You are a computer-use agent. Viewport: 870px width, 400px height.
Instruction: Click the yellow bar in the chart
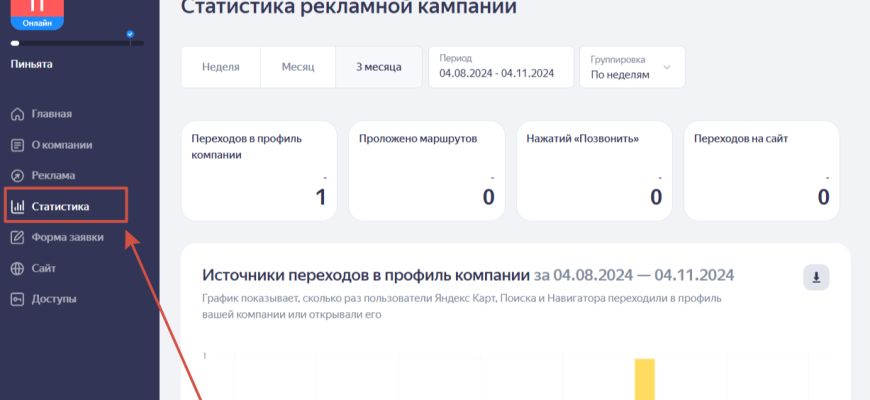pyautogui.click(x=645, y=379)
